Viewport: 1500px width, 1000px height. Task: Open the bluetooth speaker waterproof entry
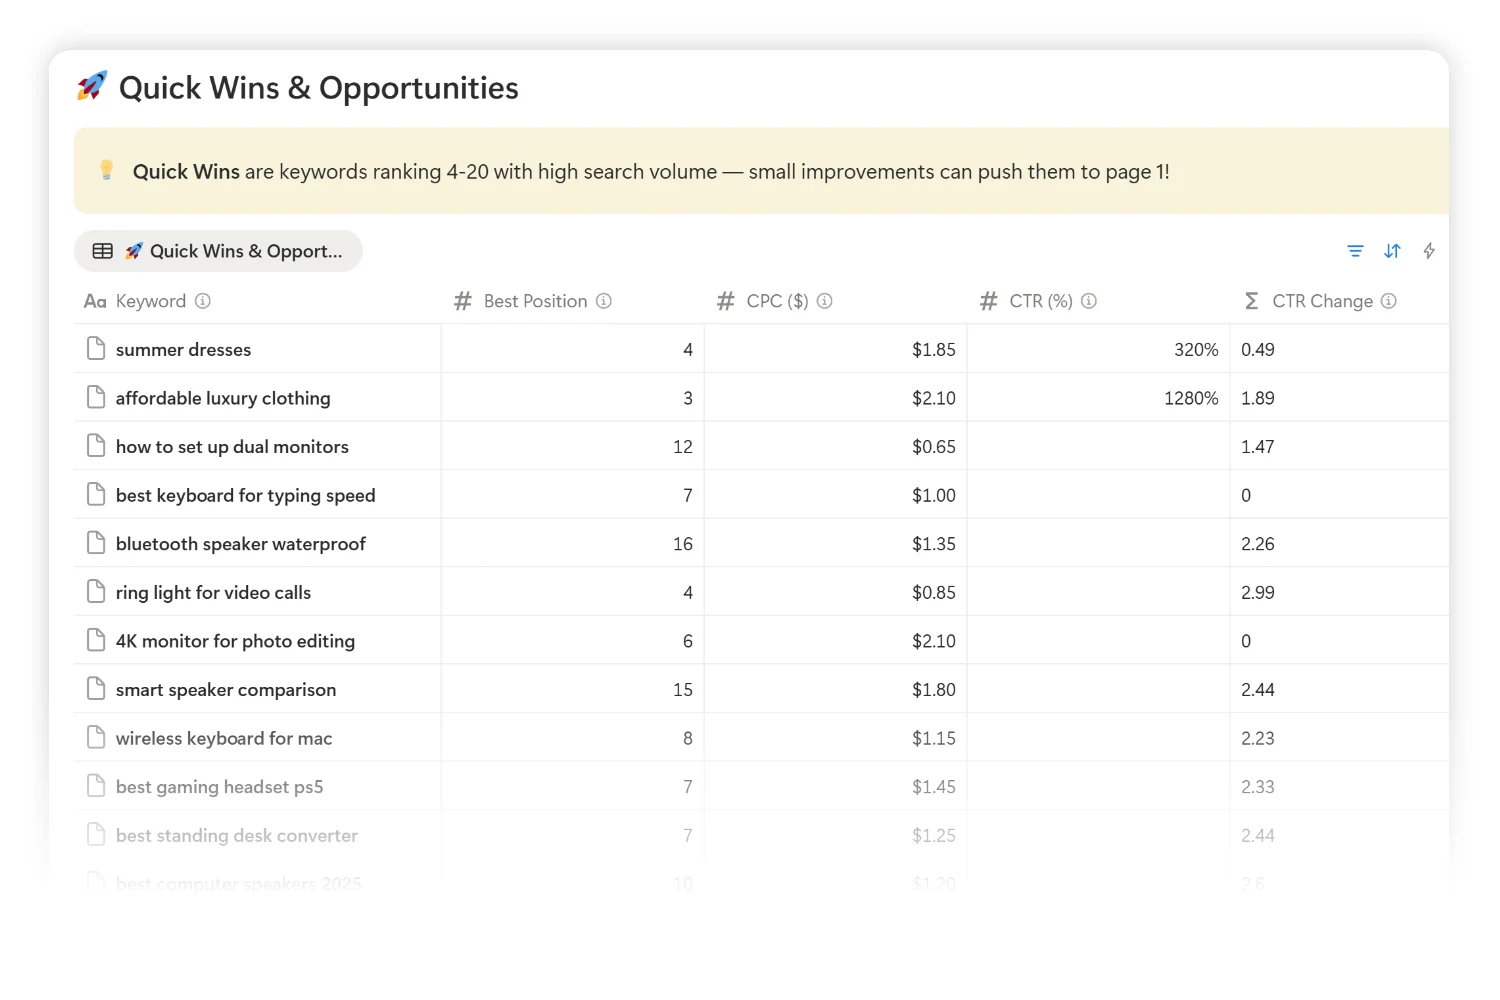(x=241, y=544)
